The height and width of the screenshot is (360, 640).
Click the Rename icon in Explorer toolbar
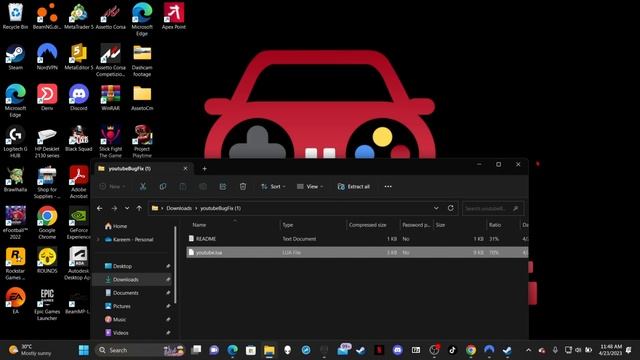[x=203, y=187]
